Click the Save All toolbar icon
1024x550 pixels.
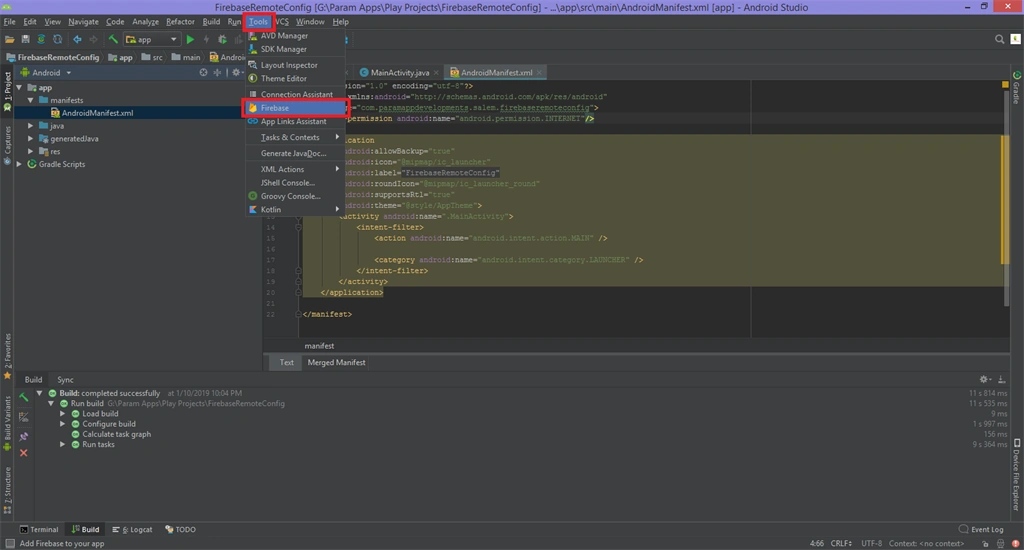point(25,39)
